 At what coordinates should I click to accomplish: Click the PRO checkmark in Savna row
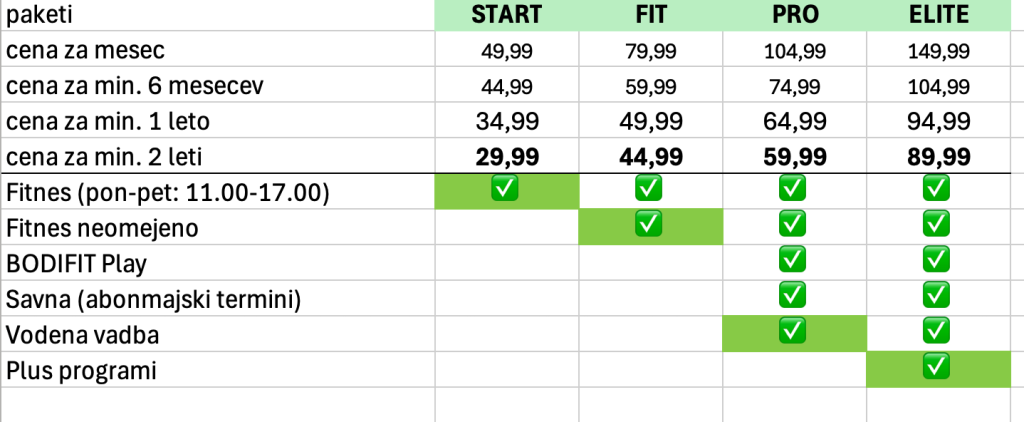[x=793, y=297]
